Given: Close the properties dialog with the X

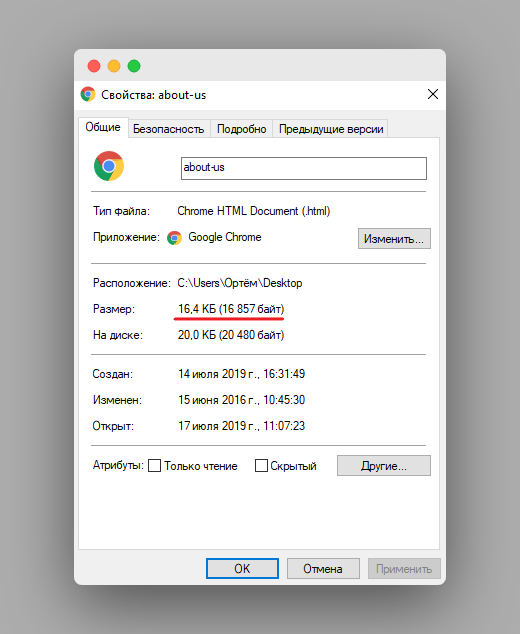Looking at the screenshot, I should (x=433, y=94).
